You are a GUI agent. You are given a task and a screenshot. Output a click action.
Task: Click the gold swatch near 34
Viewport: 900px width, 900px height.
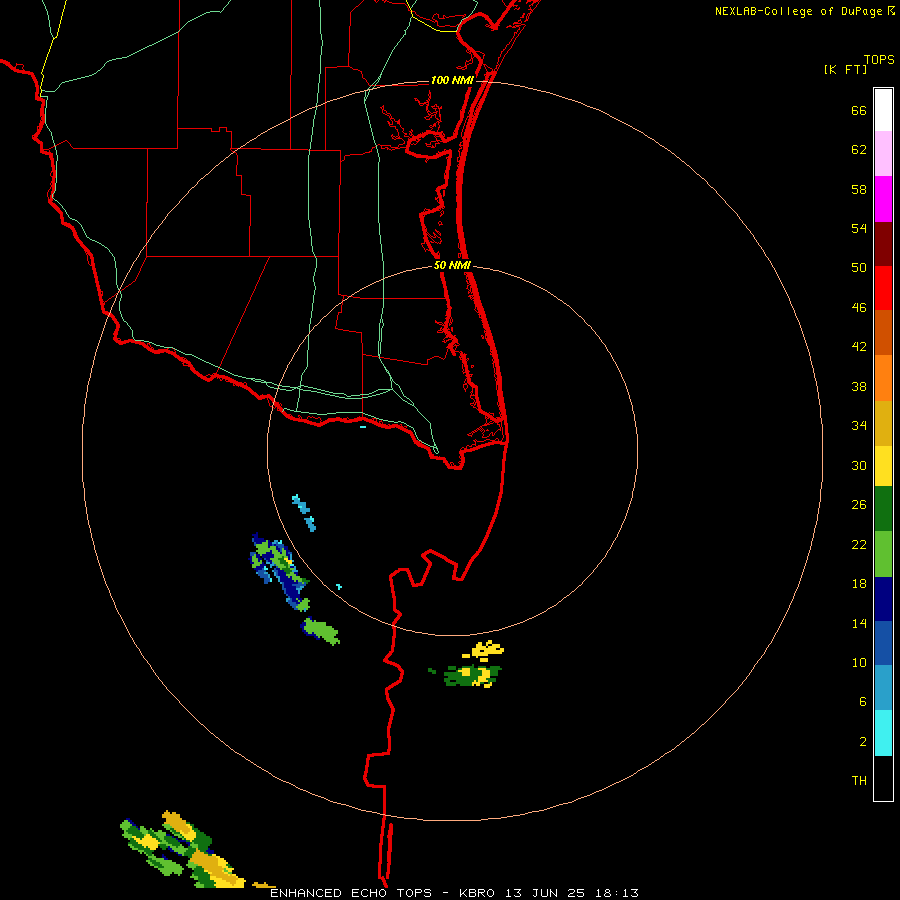click(x=883, y=423)
